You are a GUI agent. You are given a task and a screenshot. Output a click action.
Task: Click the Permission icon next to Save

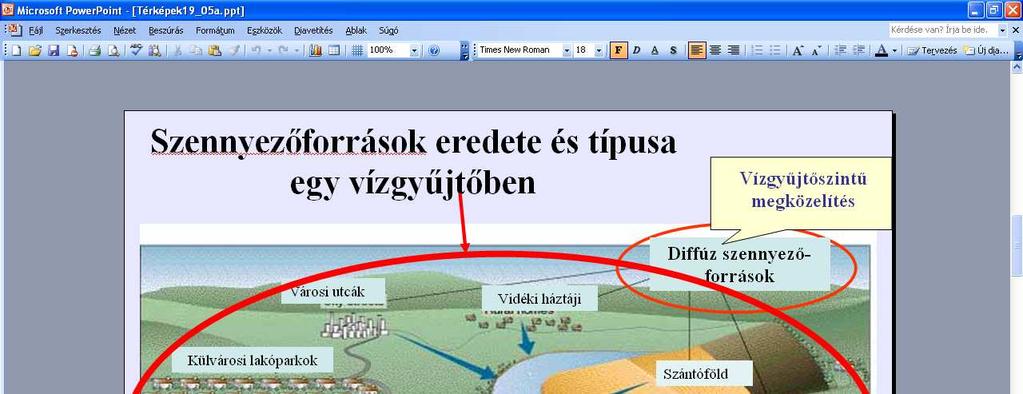click(72, 50)
